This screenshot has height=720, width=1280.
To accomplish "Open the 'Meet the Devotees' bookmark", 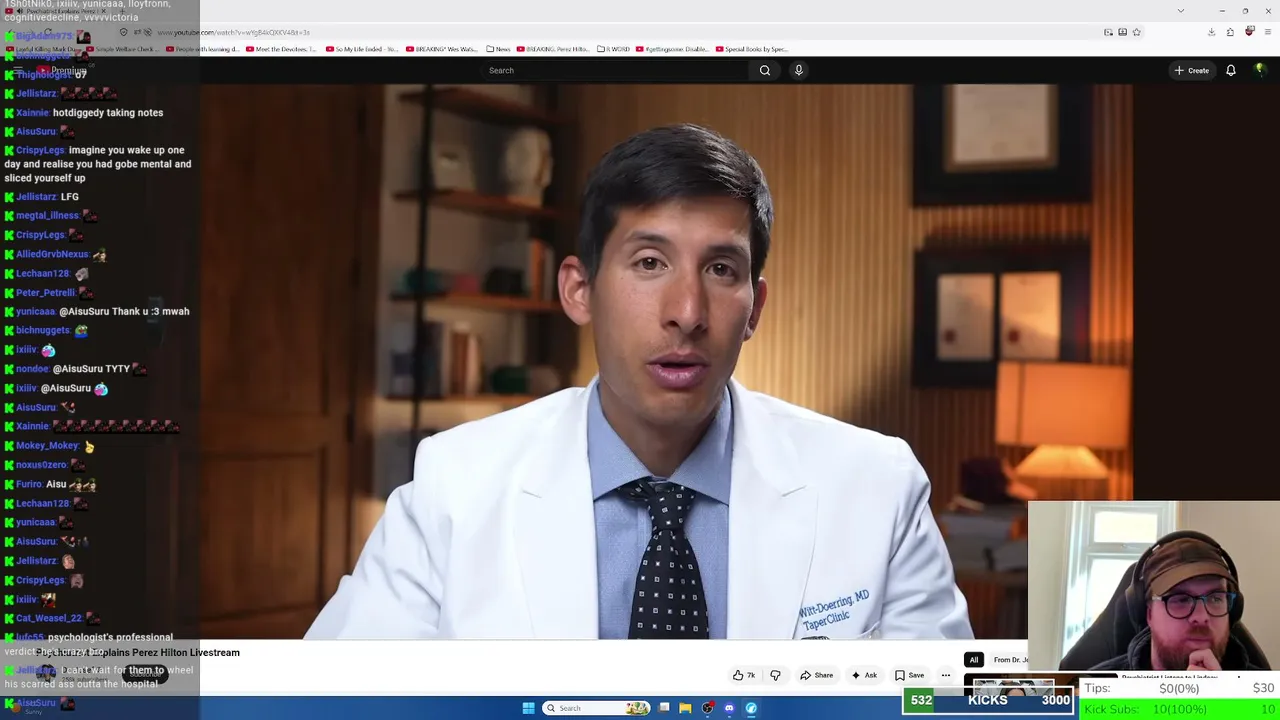I will pos(281,49).
